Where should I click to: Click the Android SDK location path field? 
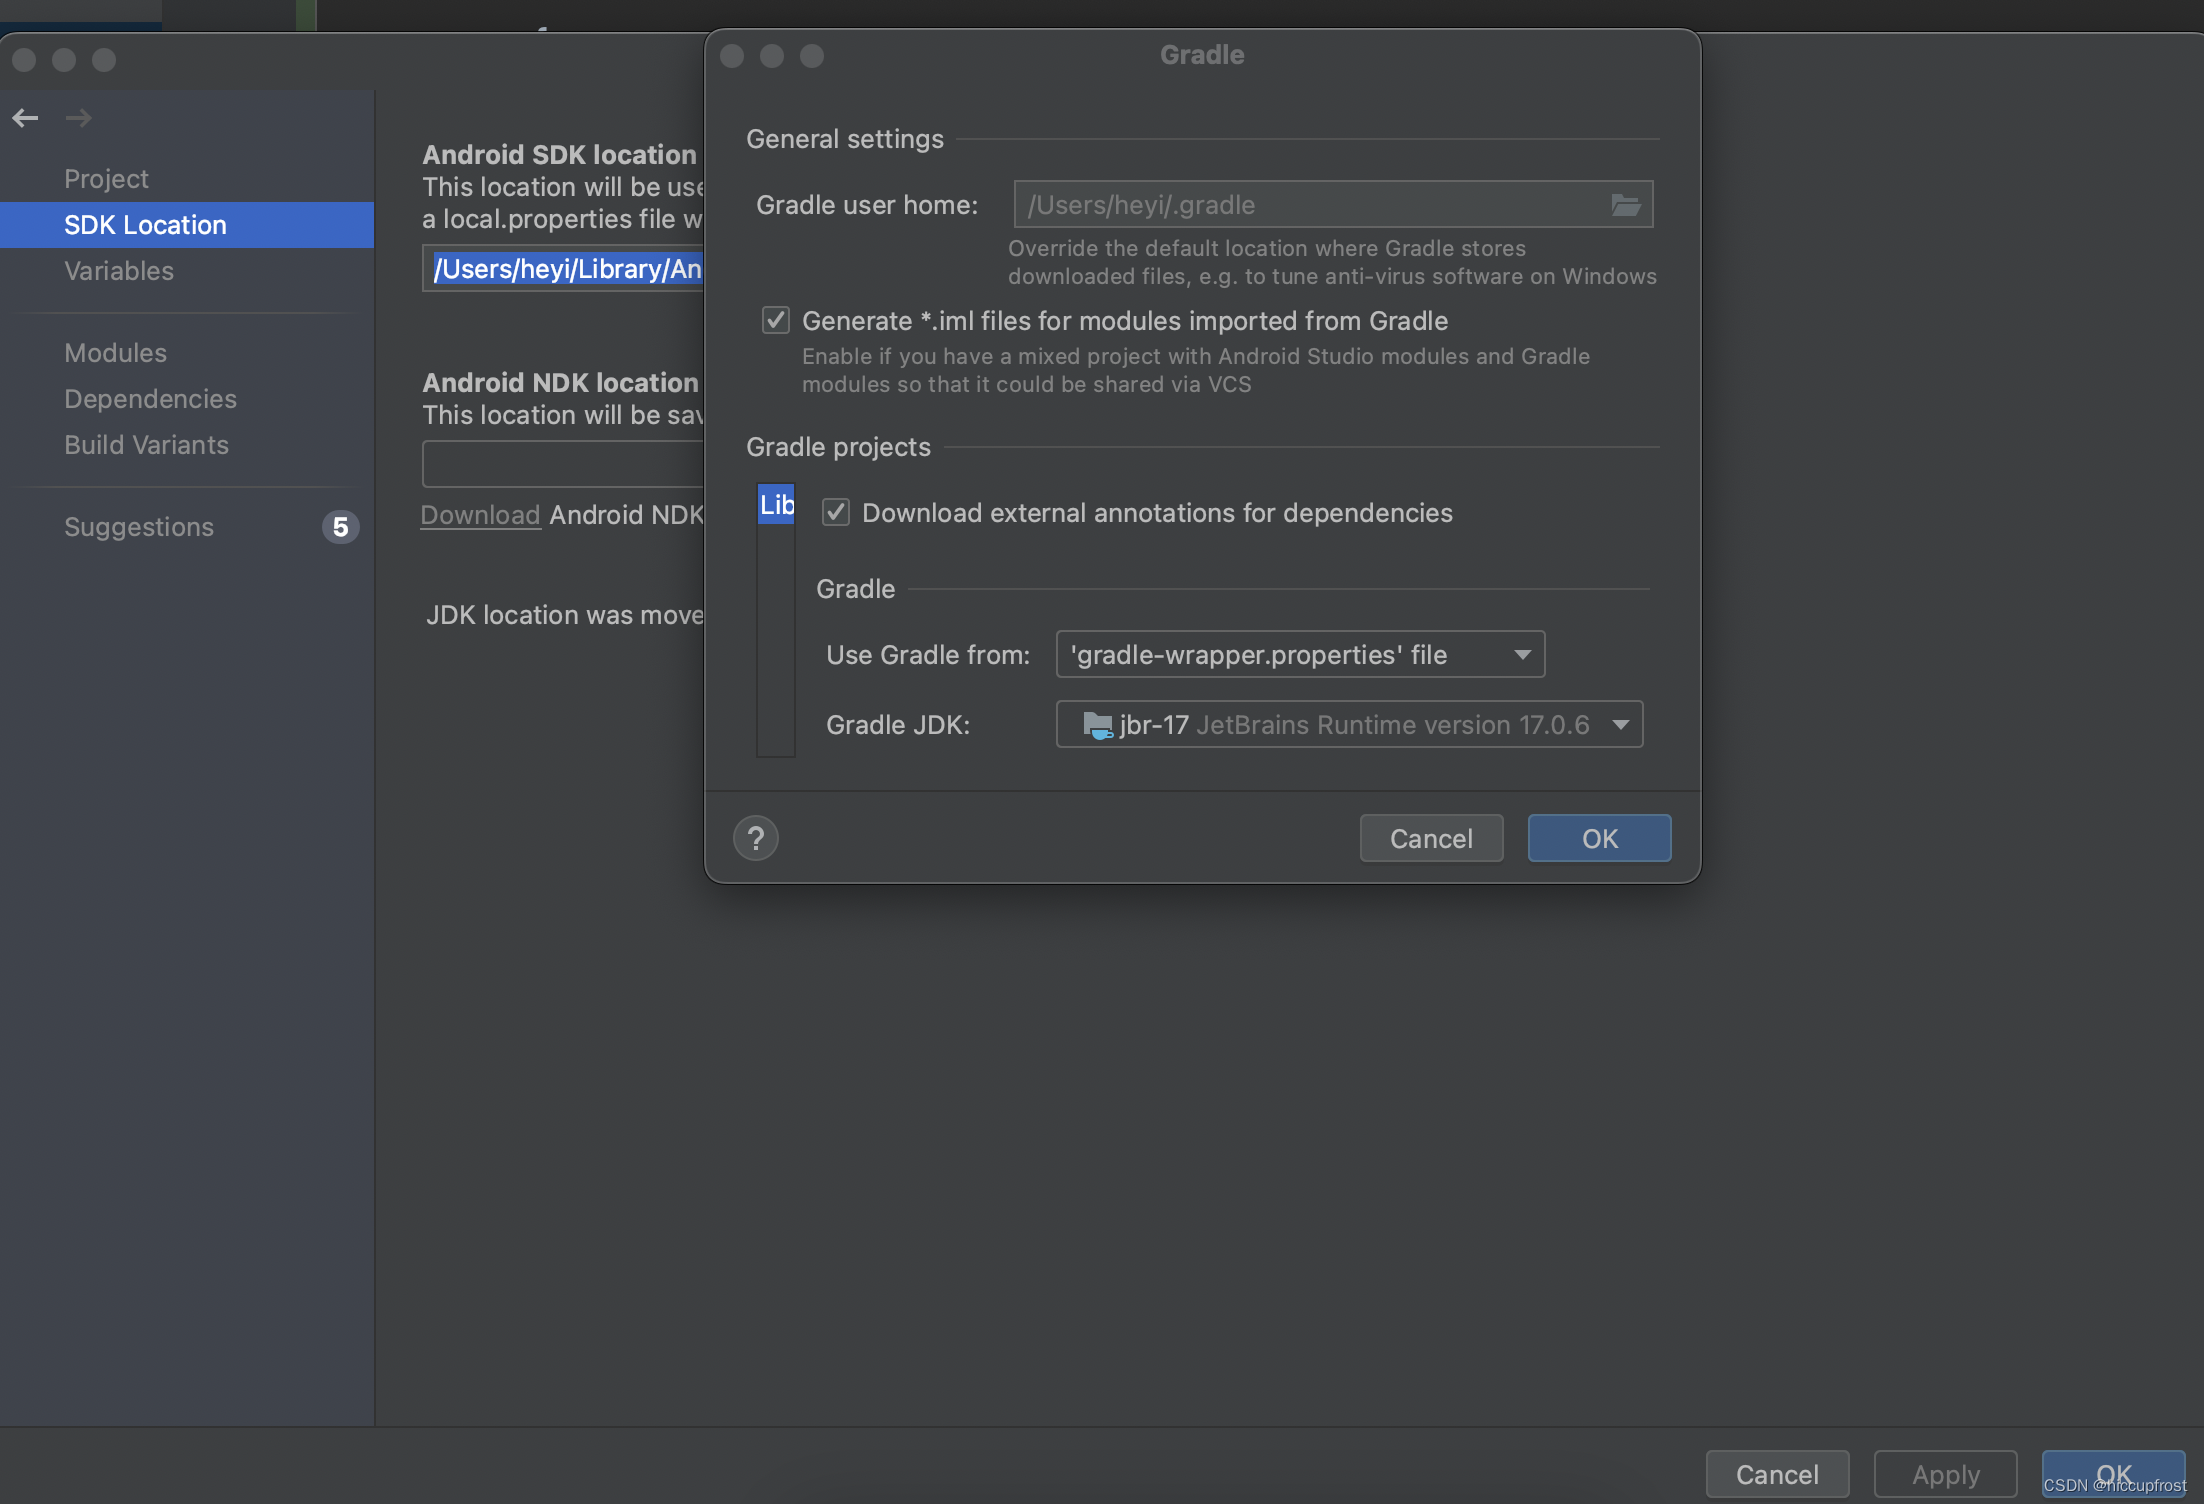563,268
